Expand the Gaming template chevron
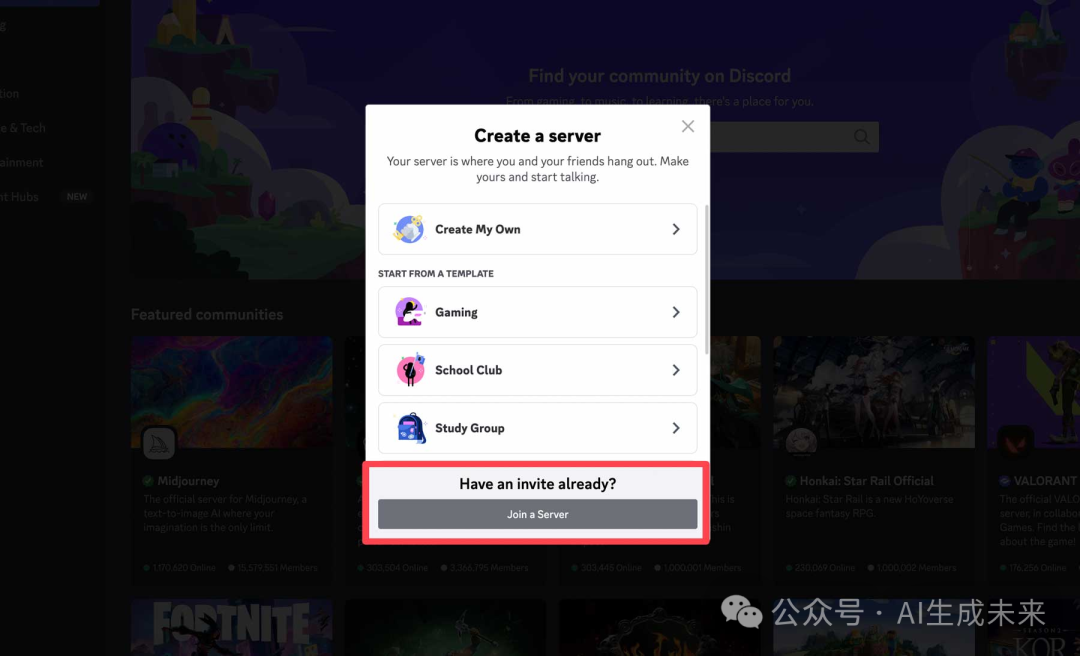This screenshot has width=1080, height=656. [676, 312]
